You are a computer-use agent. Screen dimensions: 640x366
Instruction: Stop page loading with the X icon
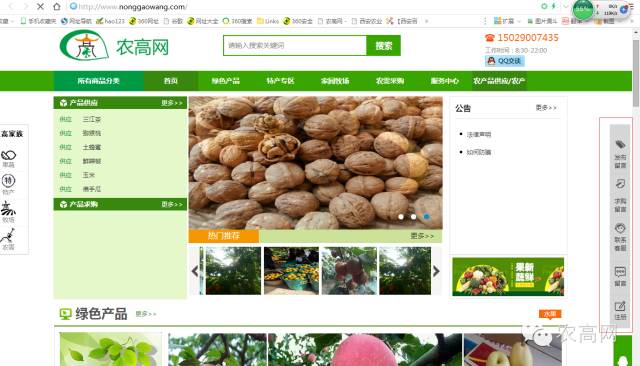[40, 7]
